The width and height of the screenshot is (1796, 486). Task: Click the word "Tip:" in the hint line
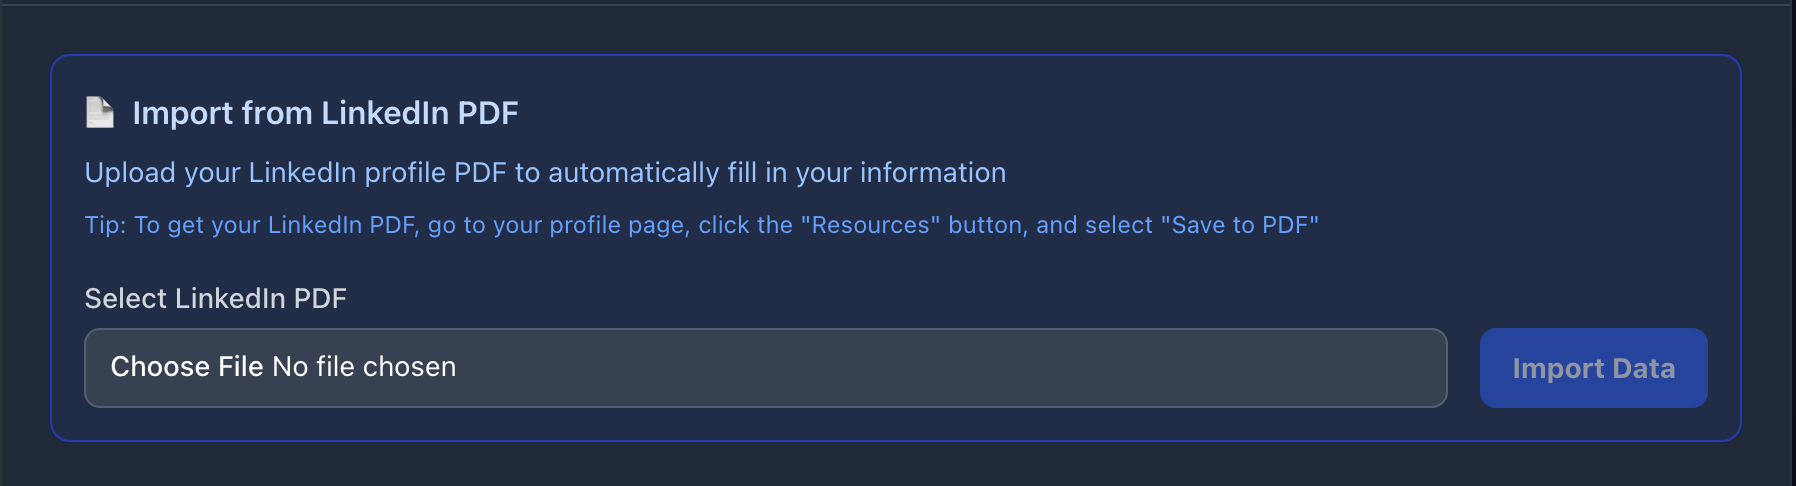click(x=105, y=225)
